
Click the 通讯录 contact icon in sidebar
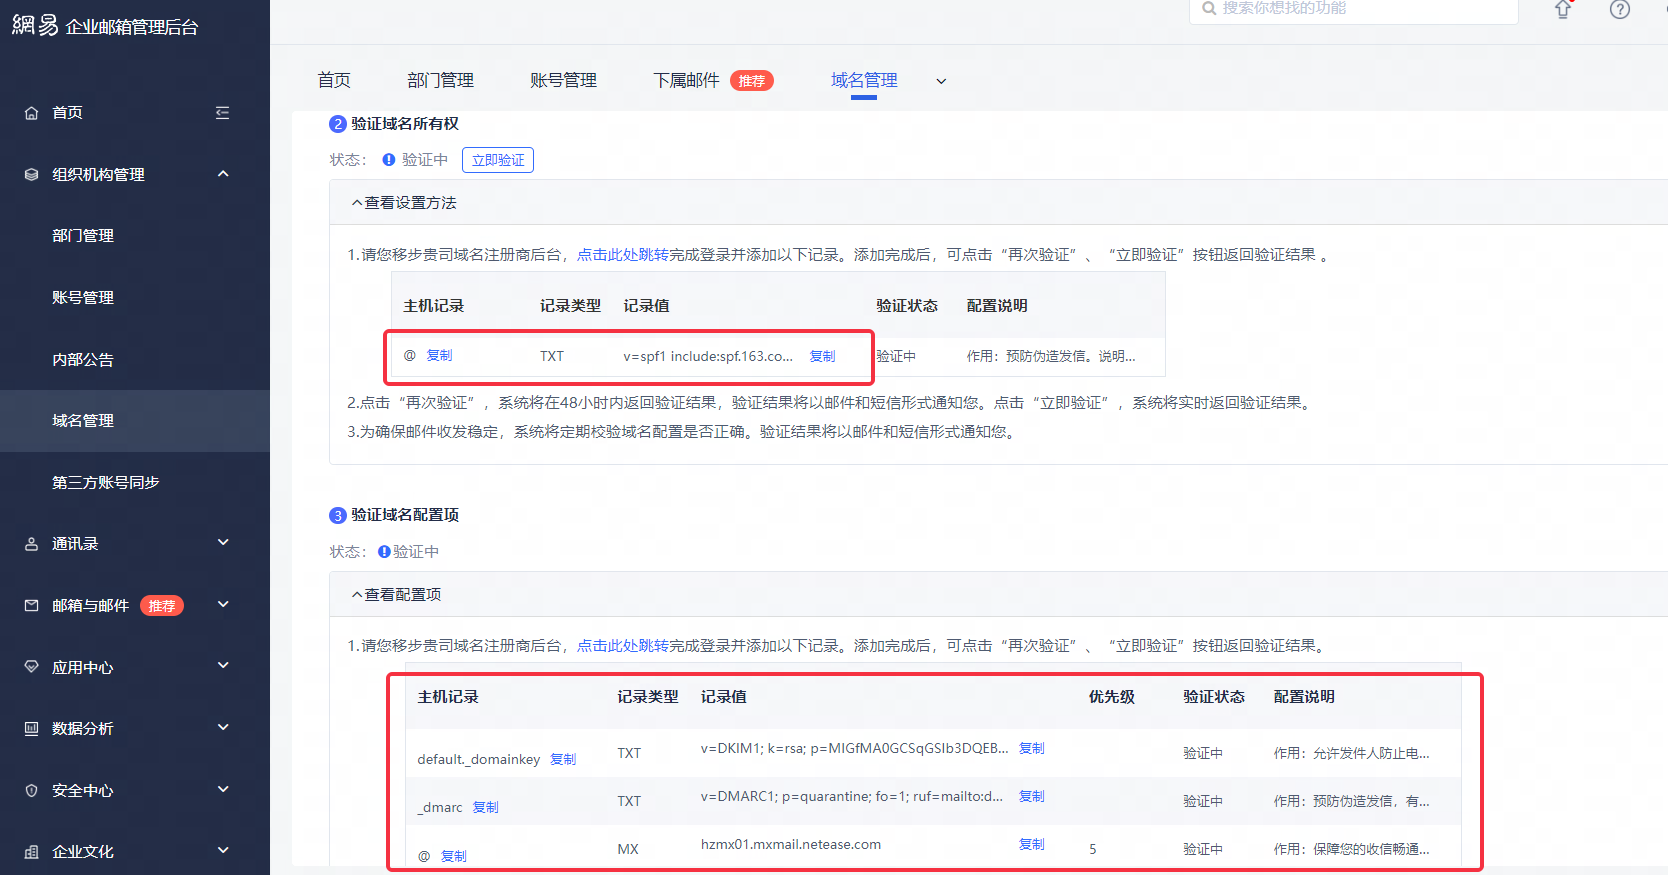[x=32, y=544]
